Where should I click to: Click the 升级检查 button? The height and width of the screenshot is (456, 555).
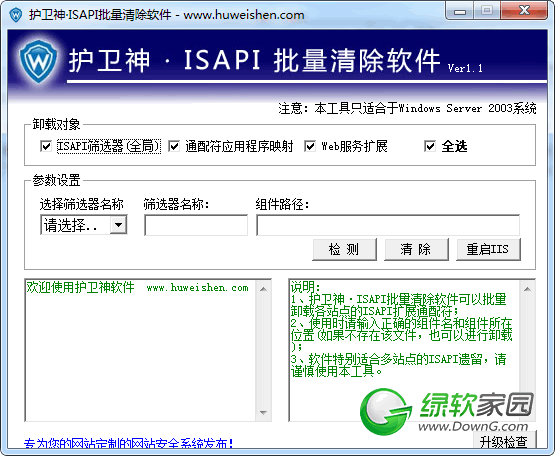[504, 441]
